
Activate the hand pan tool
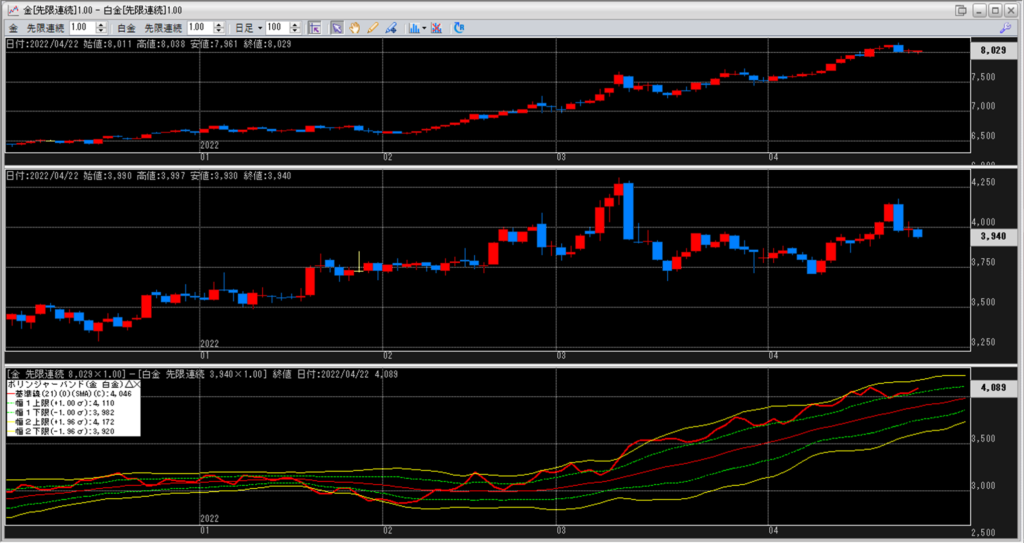pyautogui.click(x=354, y=27)
